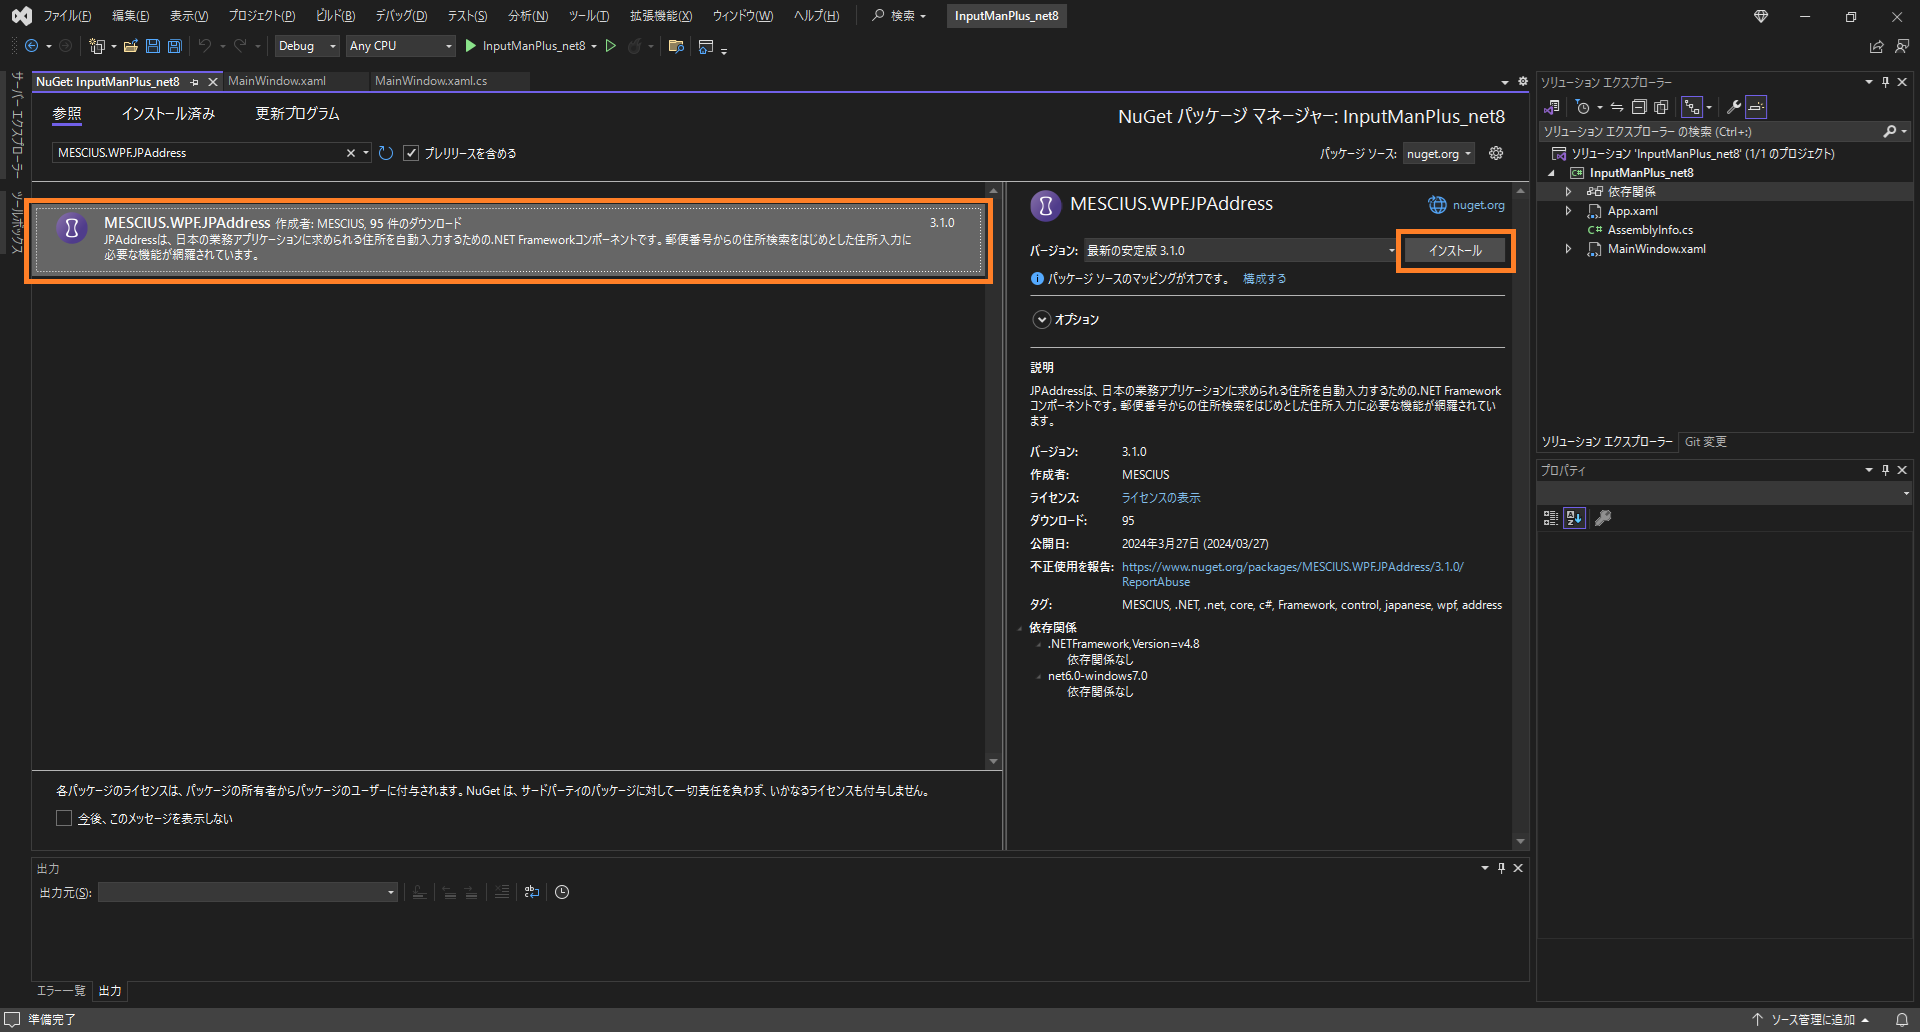Click the Categorized view icon in Properties panel
Viewport: 1920px width, 1032px height.
pos(1551,518)
